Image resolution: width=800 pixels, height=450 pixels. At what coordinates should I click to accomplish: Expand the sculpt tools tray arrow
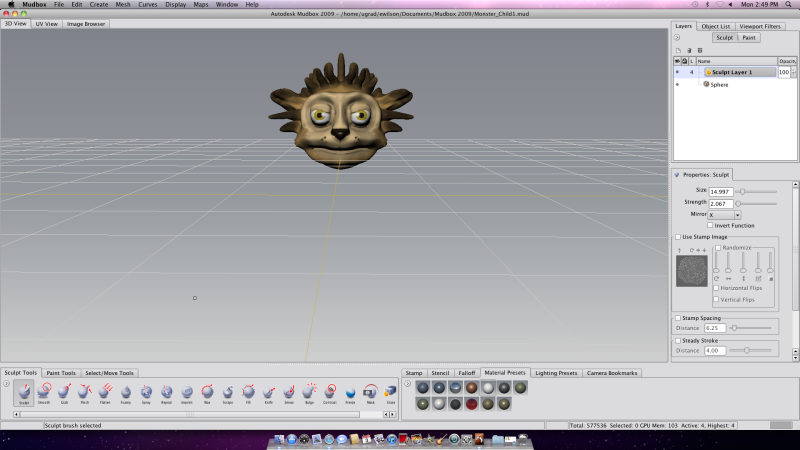(7, 383)
